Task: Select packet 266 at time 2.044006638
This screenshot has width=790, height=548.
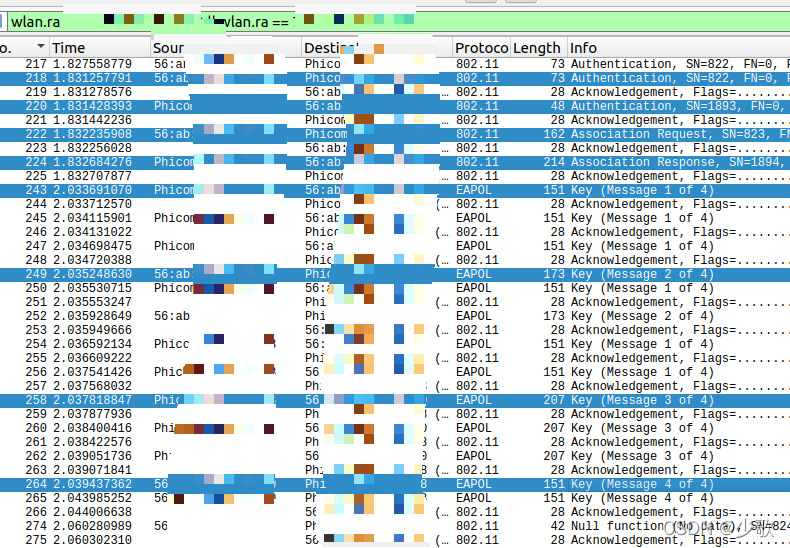Action: click(395, 512)
